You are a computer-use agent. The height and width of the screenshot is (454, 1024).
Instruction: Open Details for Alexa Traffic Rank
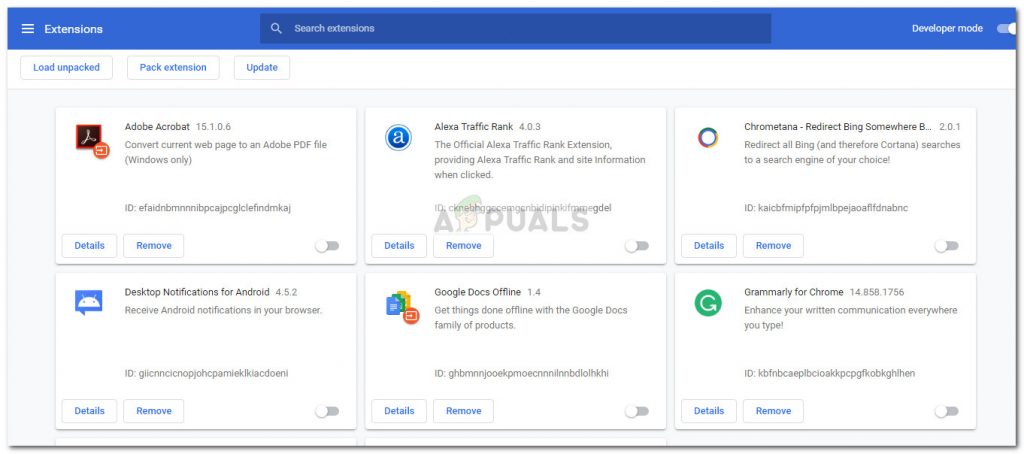(399, 246)
